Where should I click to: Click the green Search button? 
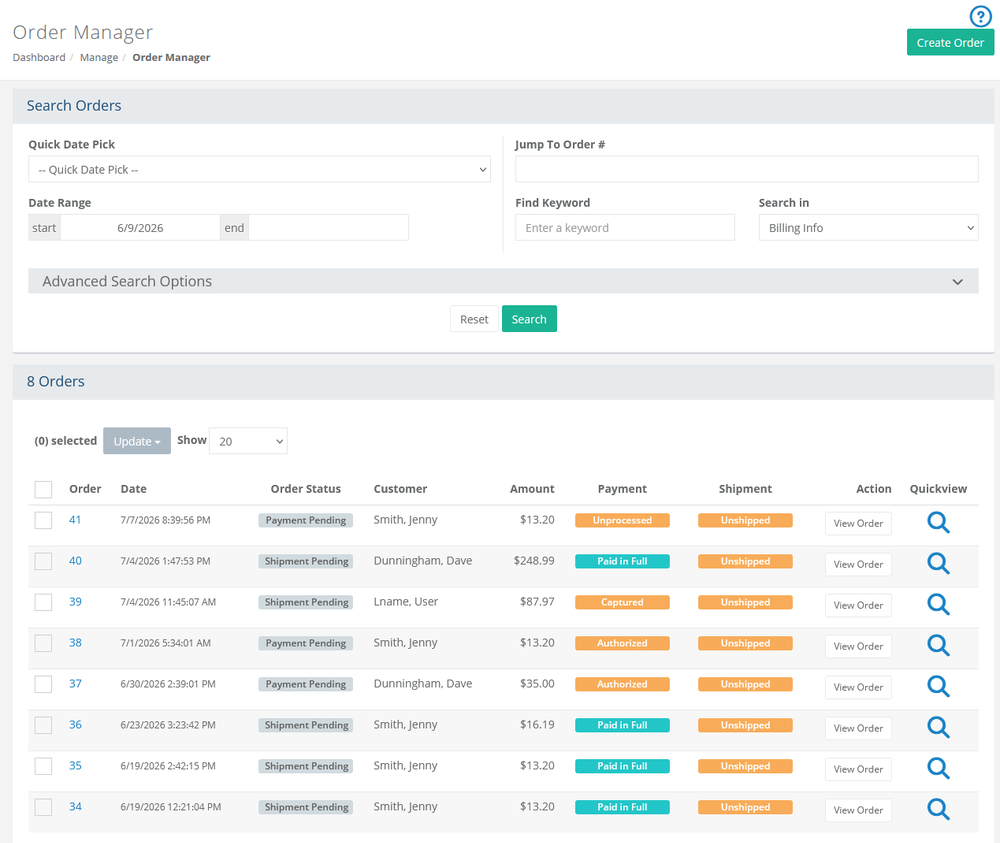[529, 319]
